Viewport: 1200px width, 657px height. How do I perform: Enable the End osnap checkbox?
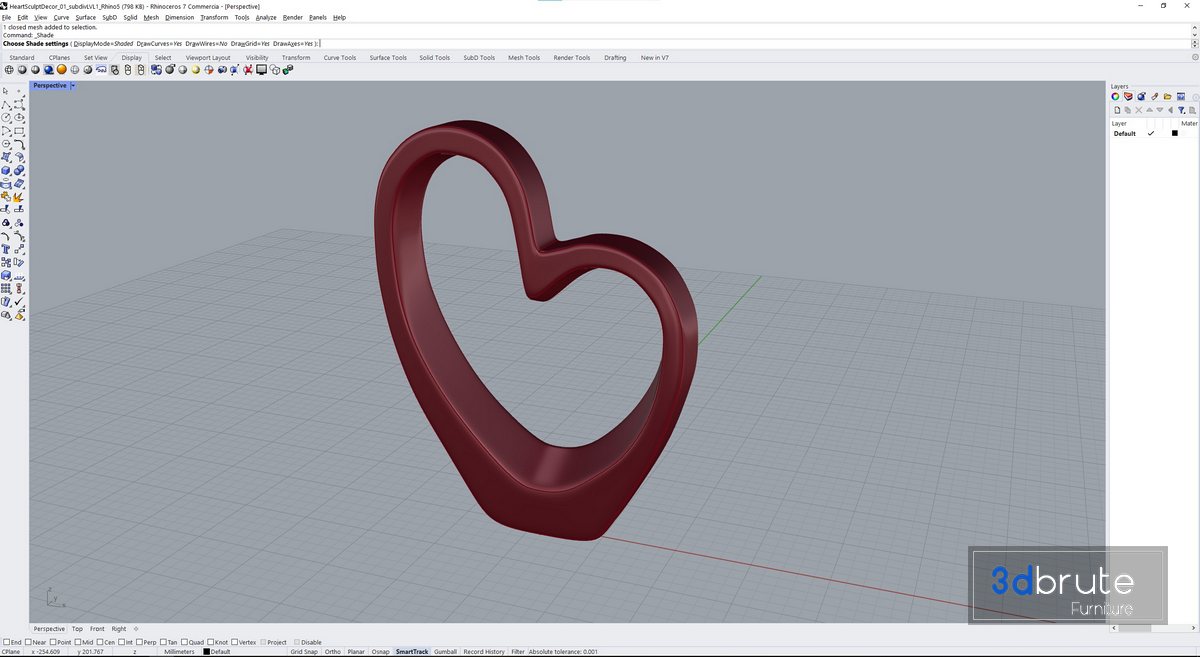pyautogui.click(x=7, y=642)
